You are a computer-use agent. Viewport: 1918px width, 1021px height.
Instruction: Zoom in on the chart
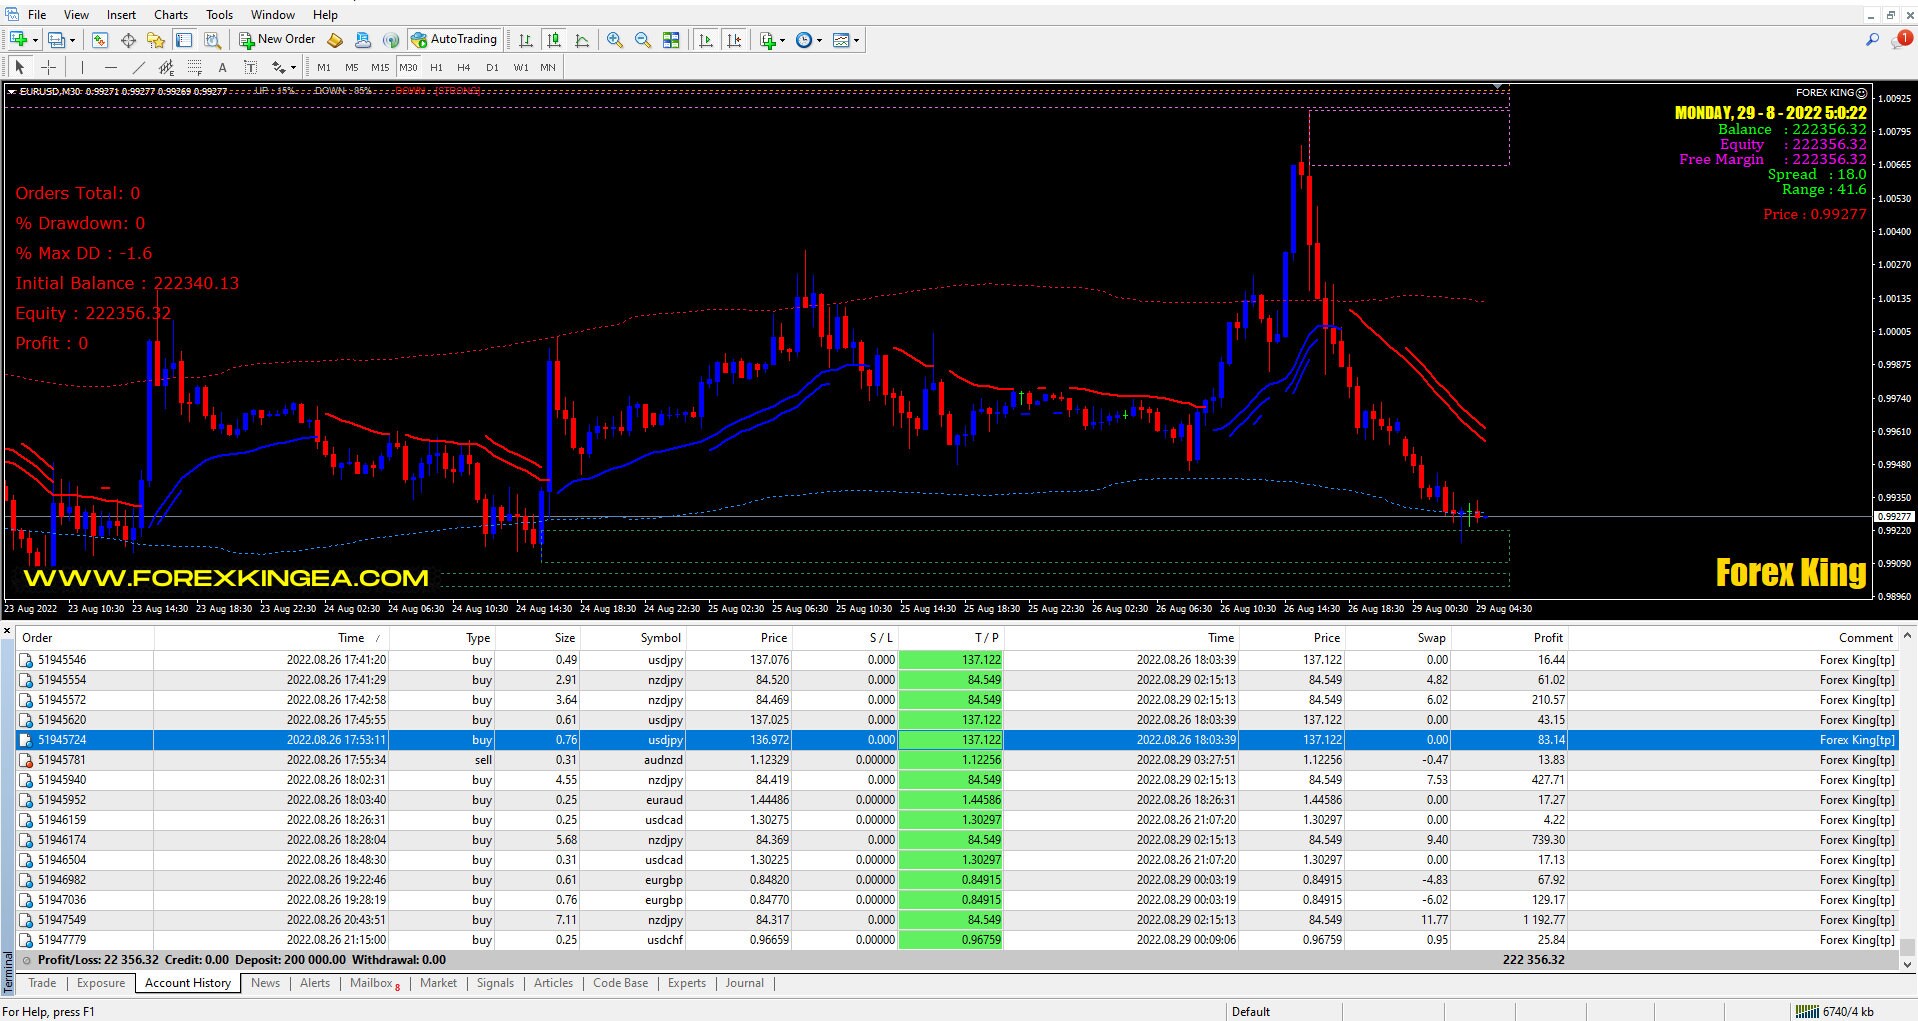pyautogui.click(x=615, y=39)
